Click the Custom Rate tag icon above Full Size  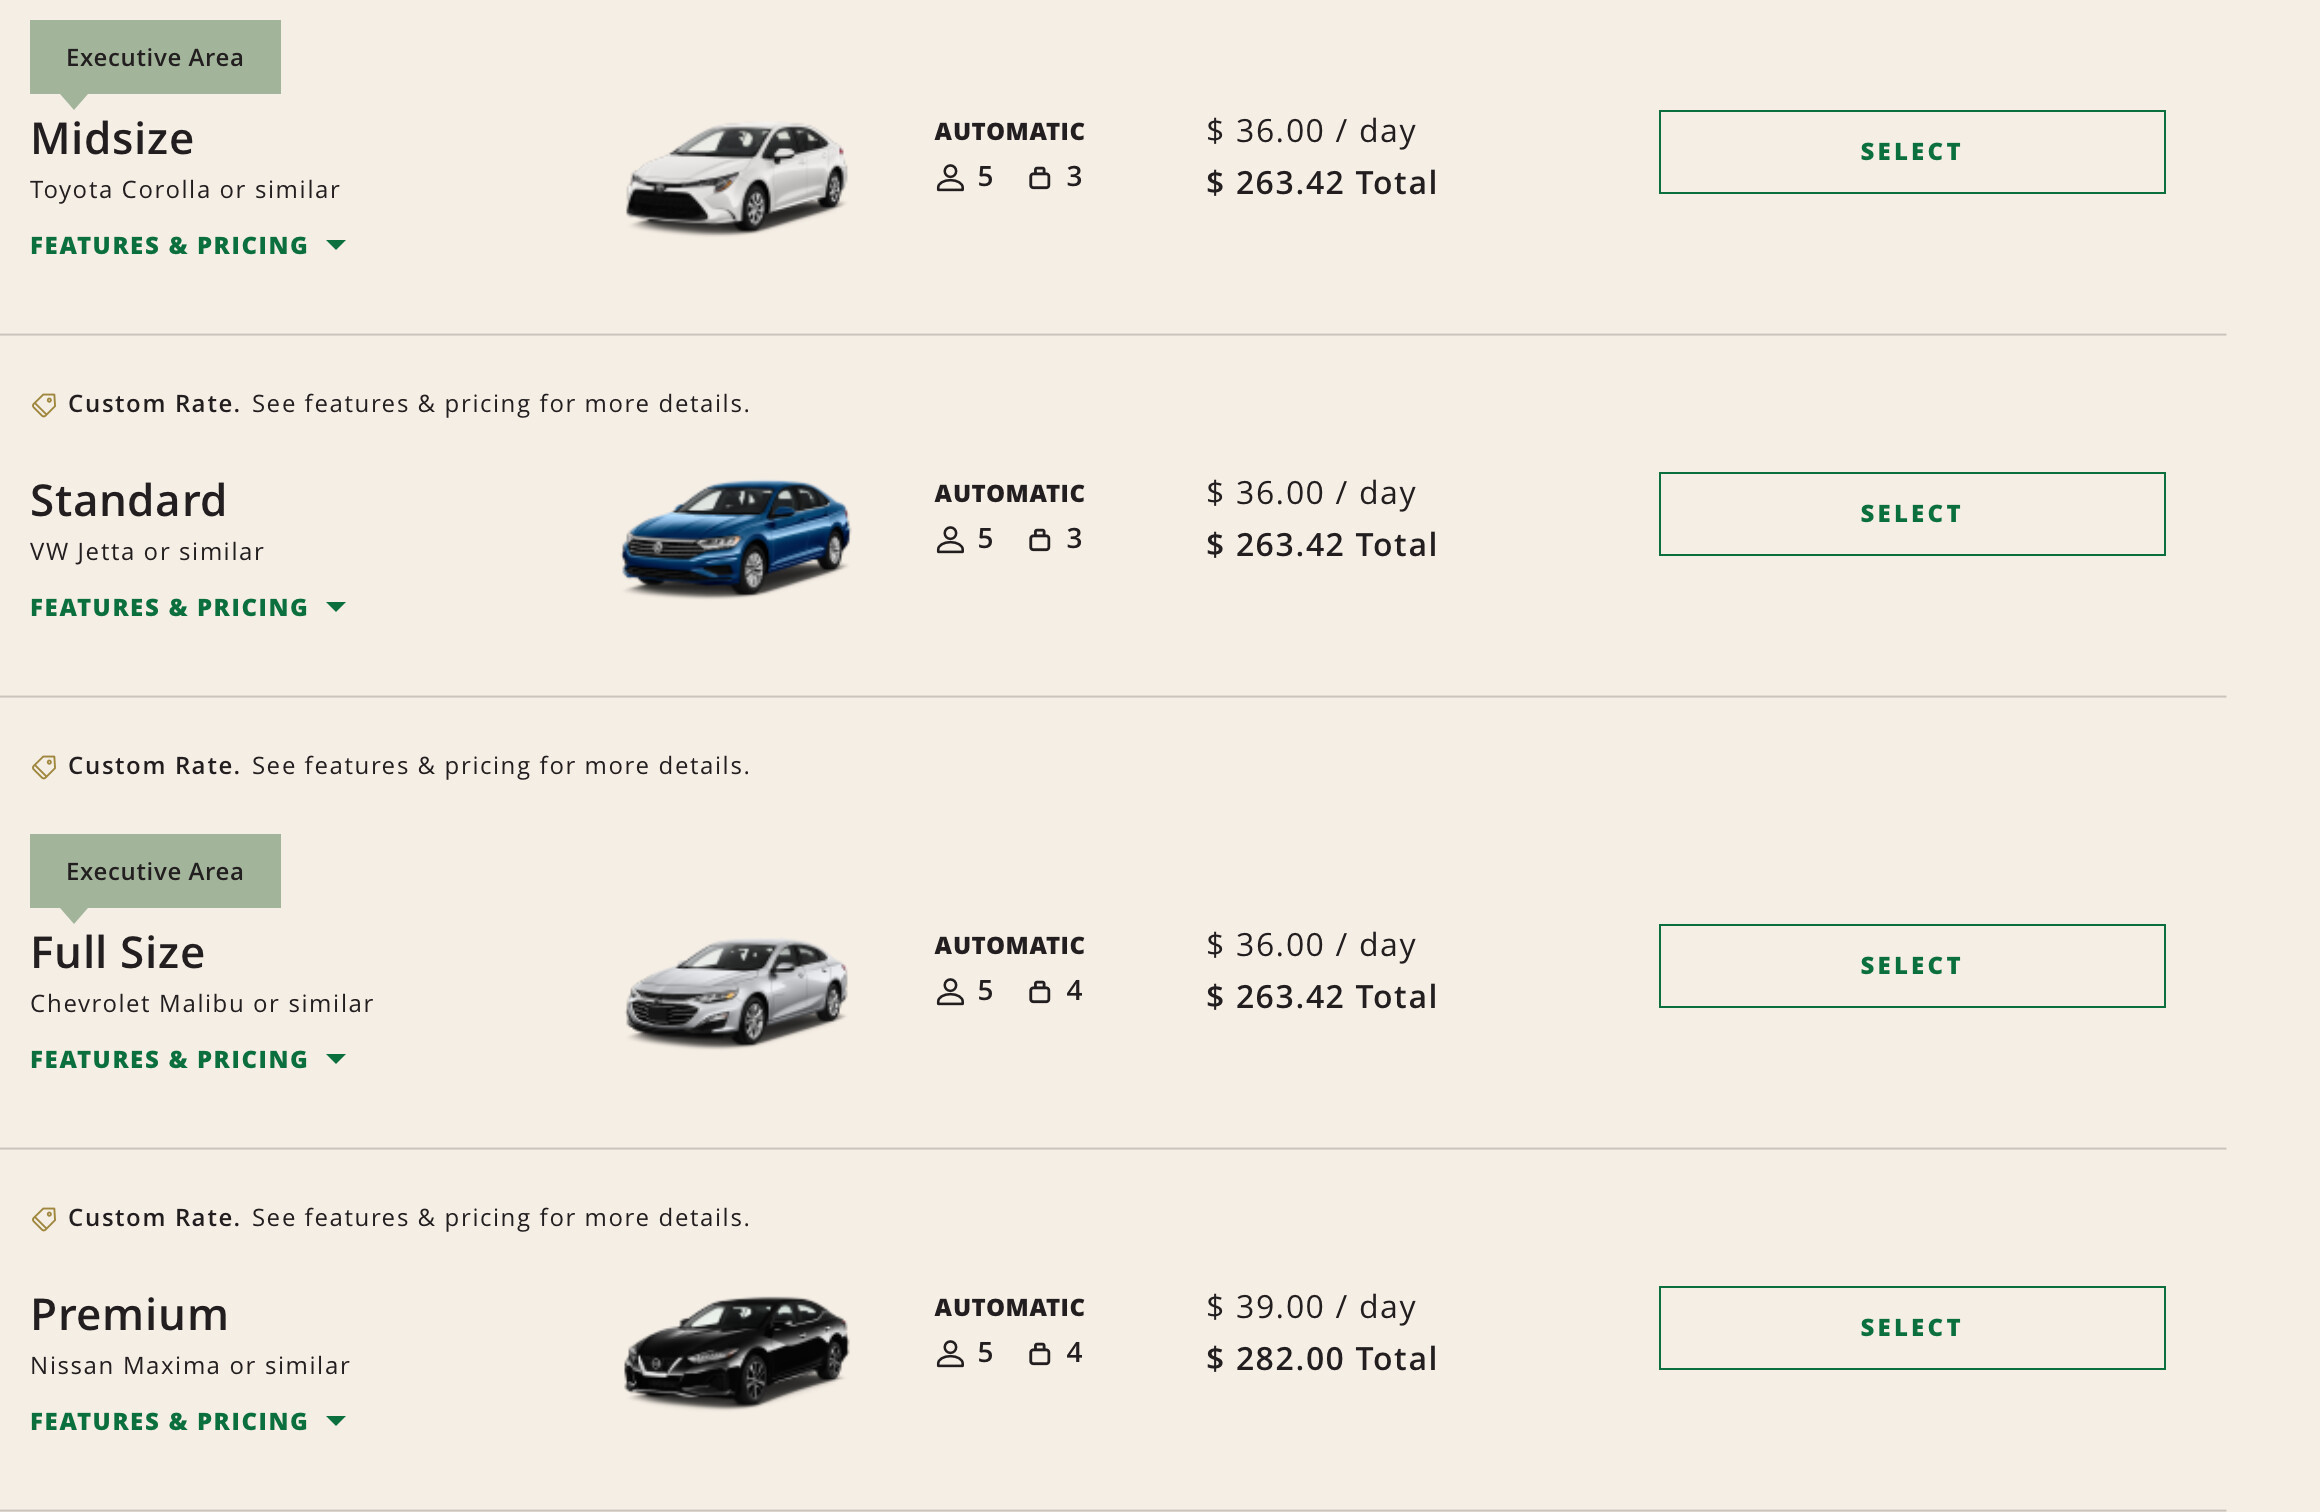coord(44,767)
